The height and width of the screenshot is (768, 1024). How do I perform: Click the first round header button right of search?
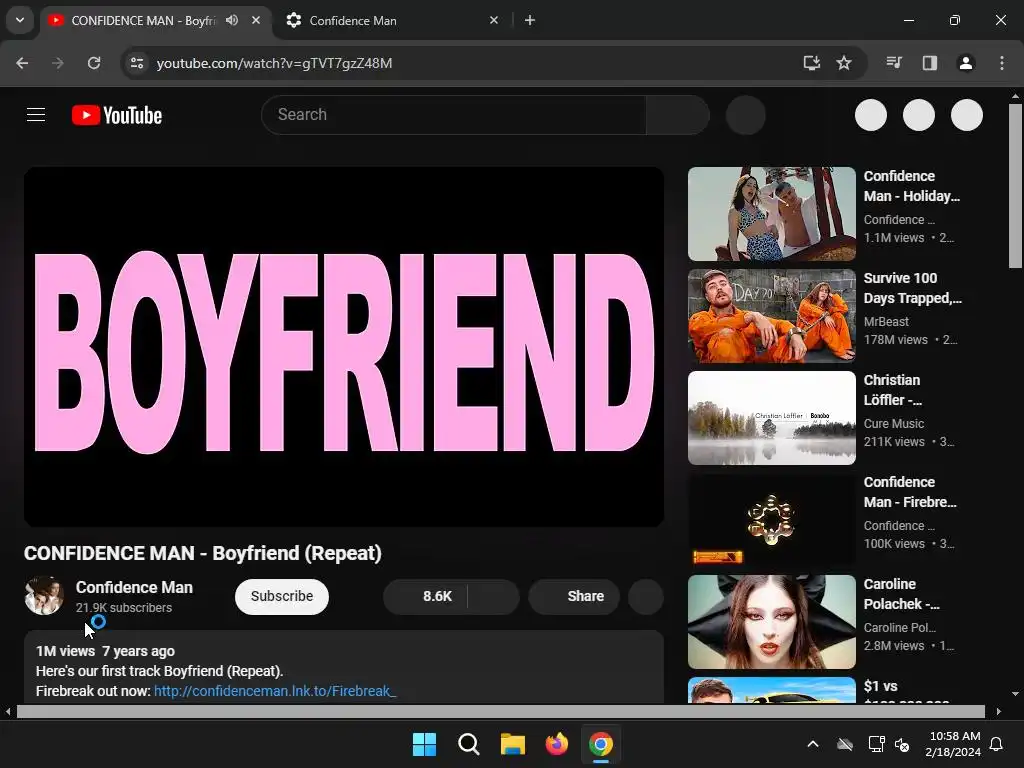871,115
